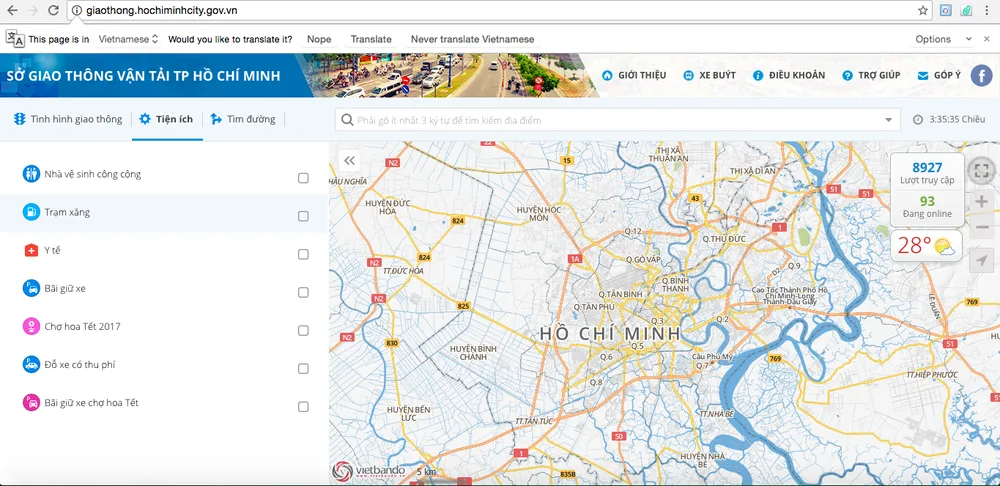
Task: Check the Trạm xăng checkbox
Action: pyautogui.click(x=303, y=216)
